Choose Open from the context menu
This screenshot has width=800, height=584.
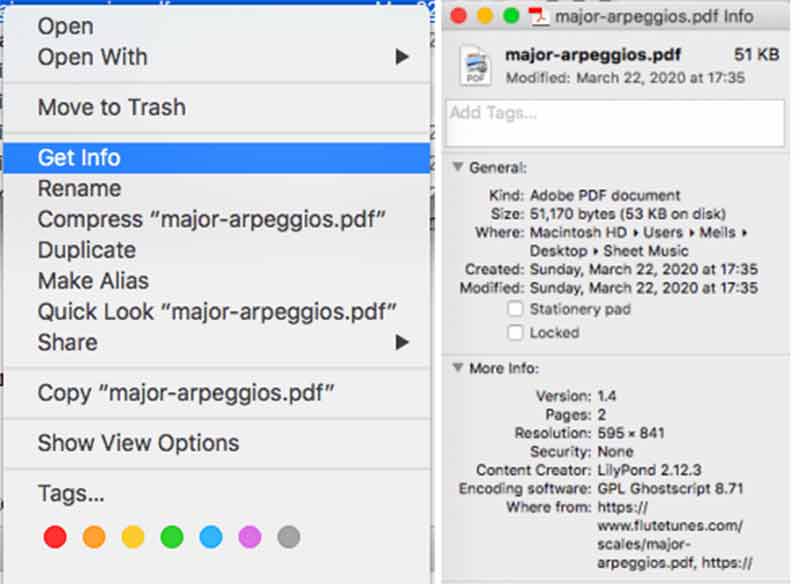tap(217, 26)
